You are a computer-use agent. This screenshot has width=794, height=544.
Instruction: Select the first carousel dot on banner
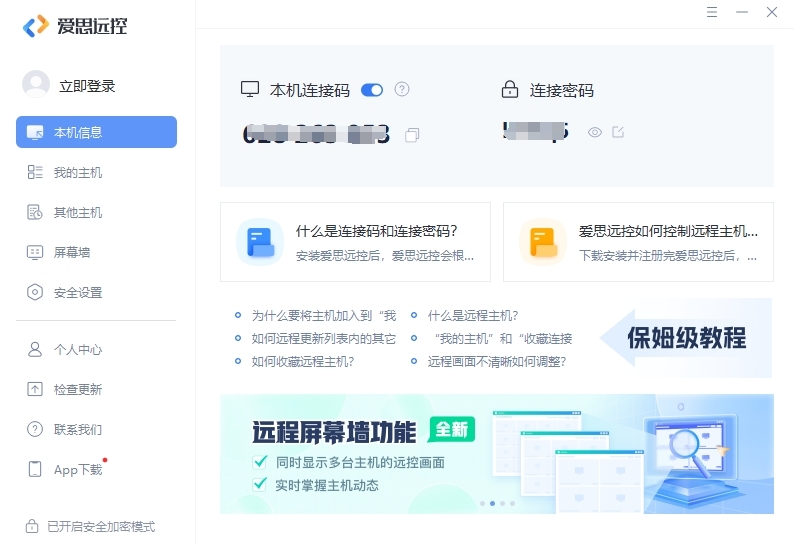483,503
